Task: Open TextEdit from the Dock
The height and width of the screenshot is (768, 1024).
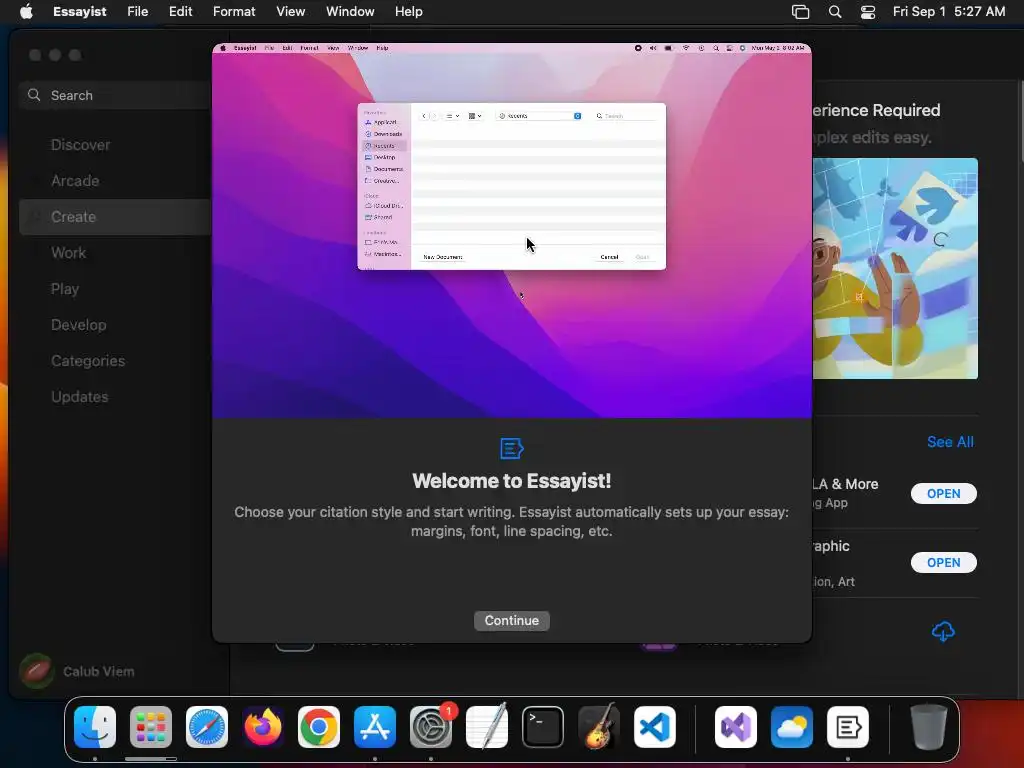Action: pos(487,727)
